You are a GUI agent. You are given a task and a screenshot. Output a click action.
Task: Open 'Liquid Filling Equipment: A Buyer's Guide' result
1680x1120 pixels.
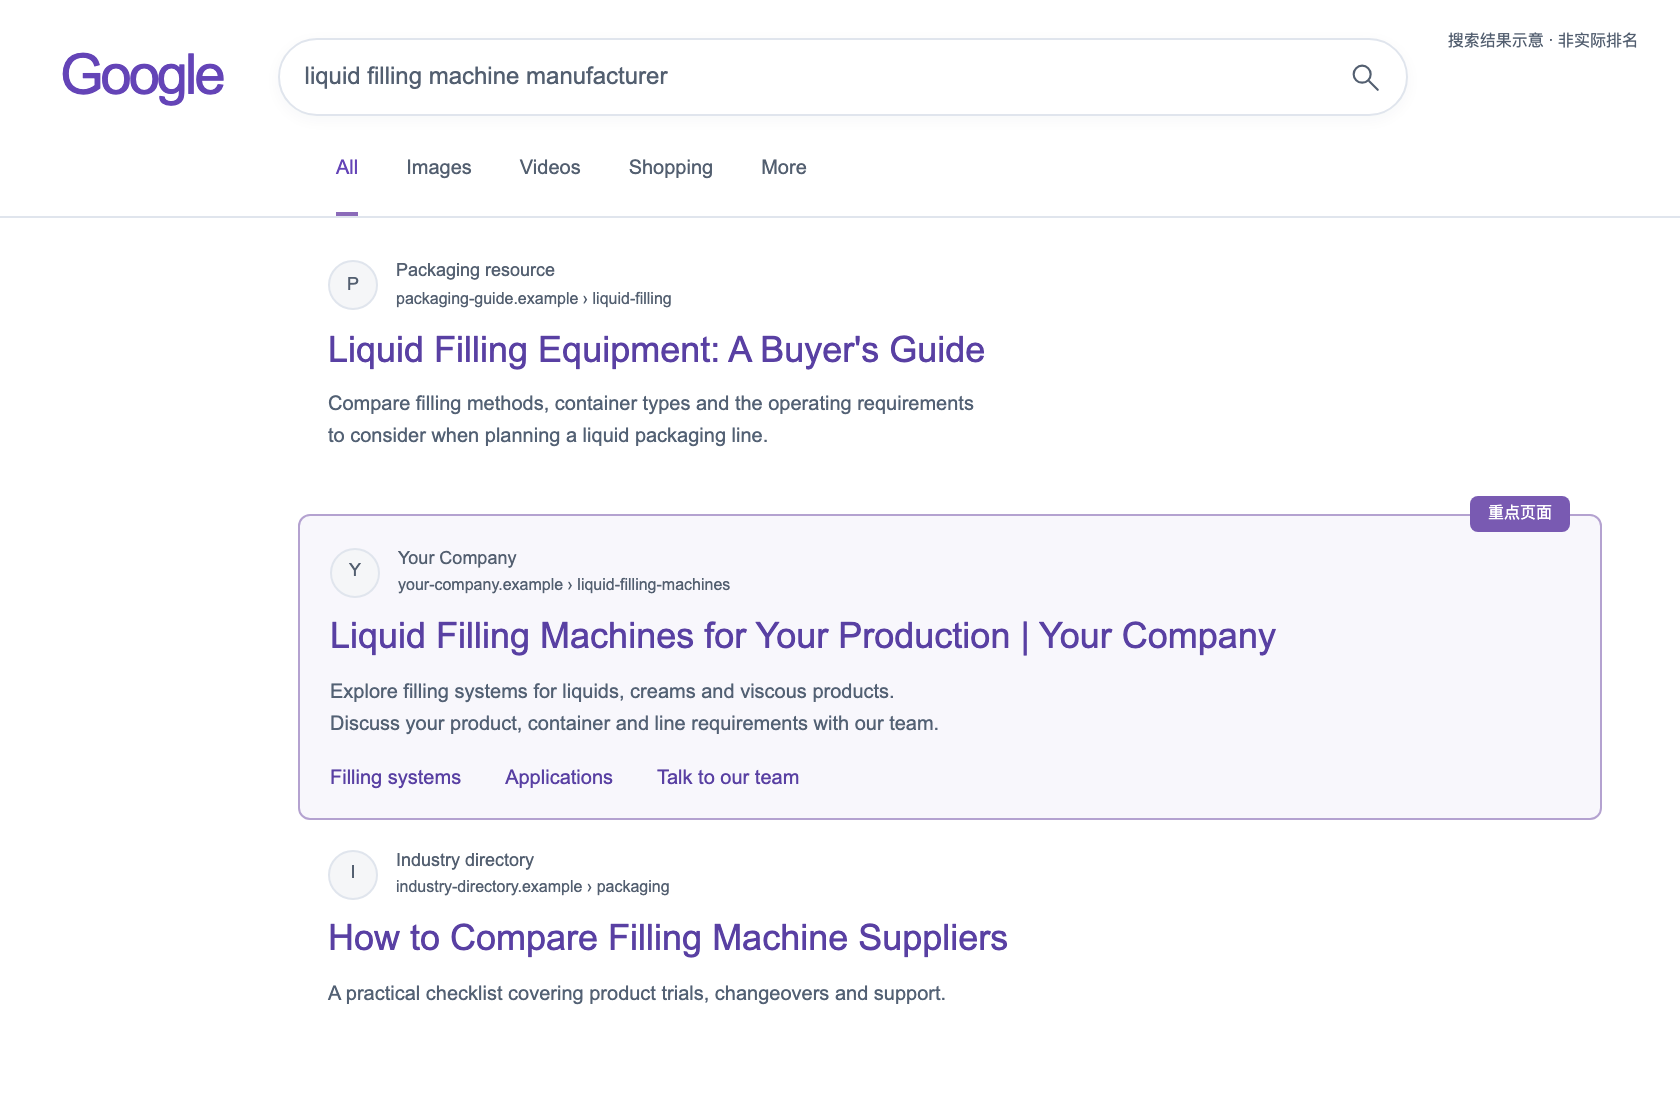tap(656, 350)
